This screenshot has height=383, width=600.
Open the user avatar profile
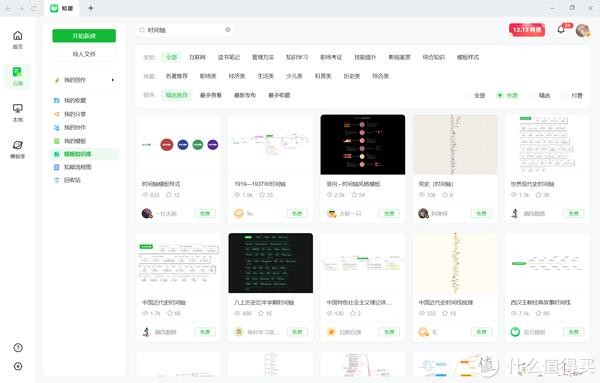point(582,30)
